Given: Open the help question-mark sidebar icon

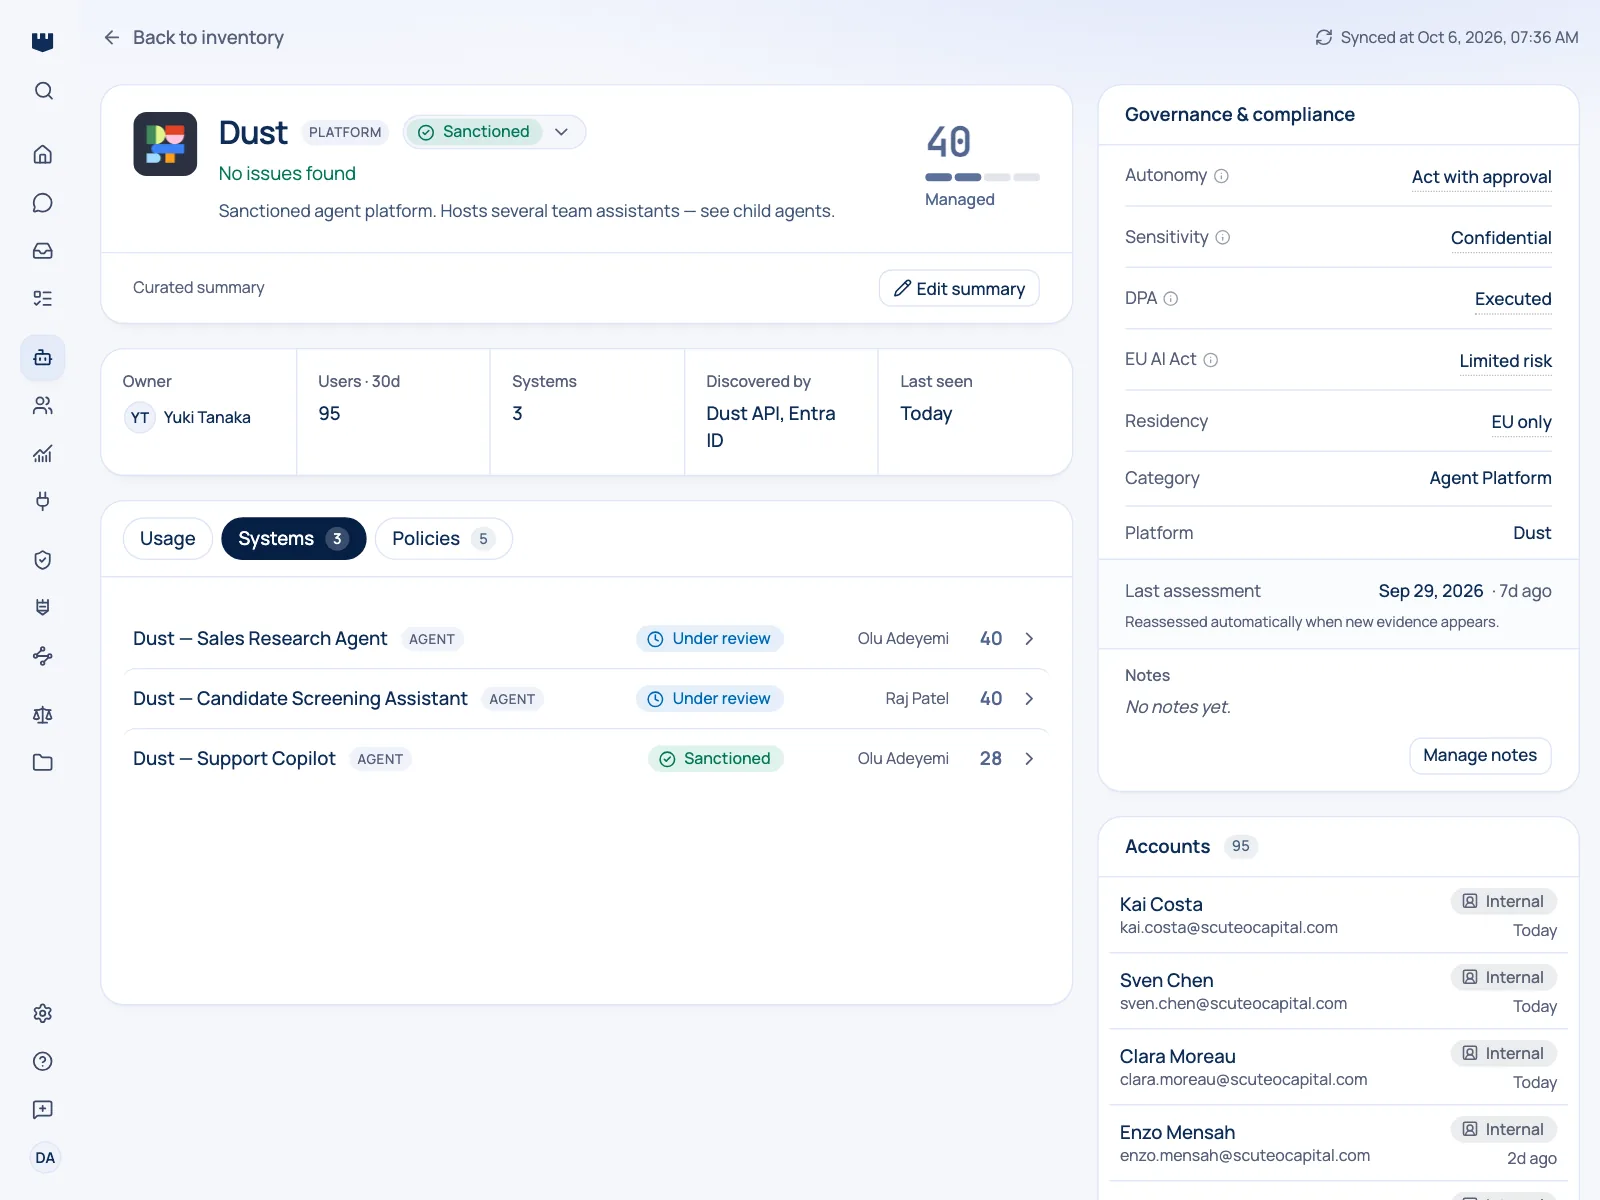Looking at the screenshot, I should [43, 1061].
